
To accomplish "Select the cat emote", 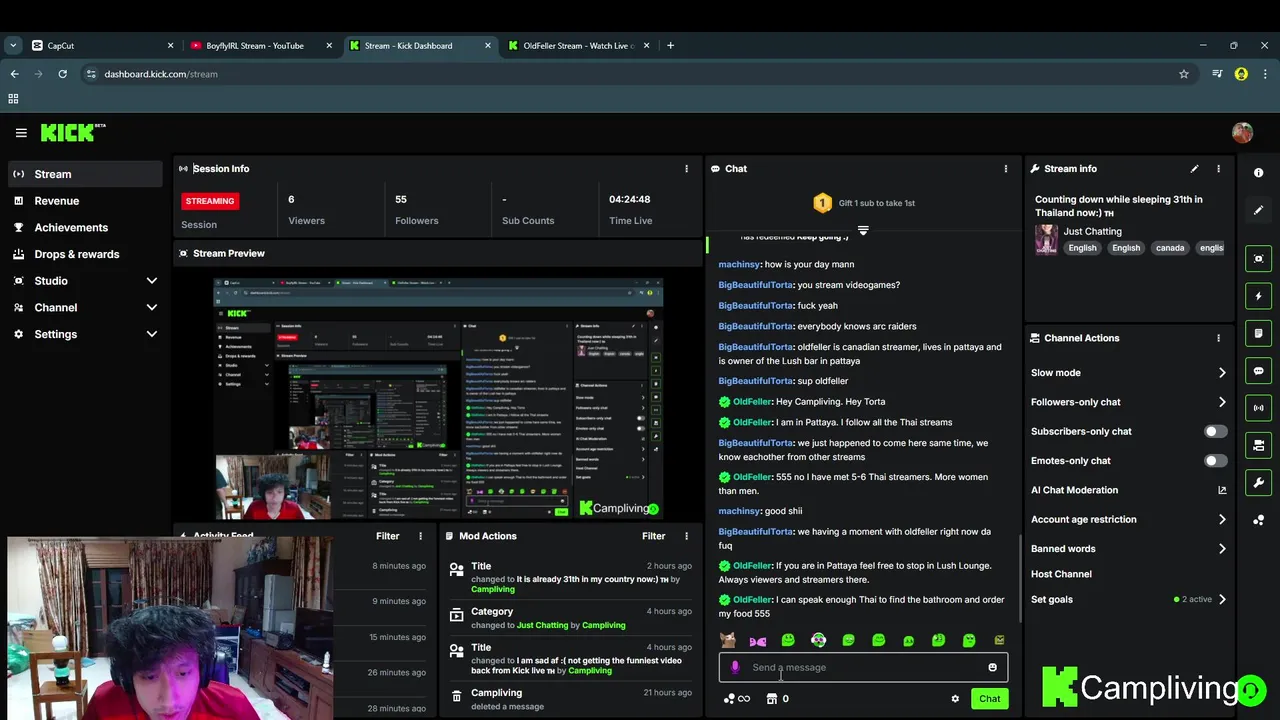I will (x=728, y=640).
